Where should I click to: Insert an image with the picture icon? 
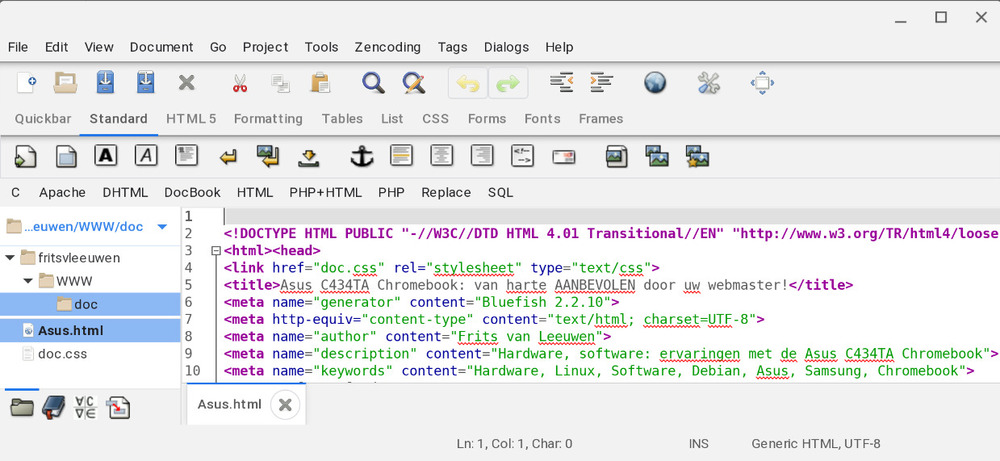tap(616, 156)
